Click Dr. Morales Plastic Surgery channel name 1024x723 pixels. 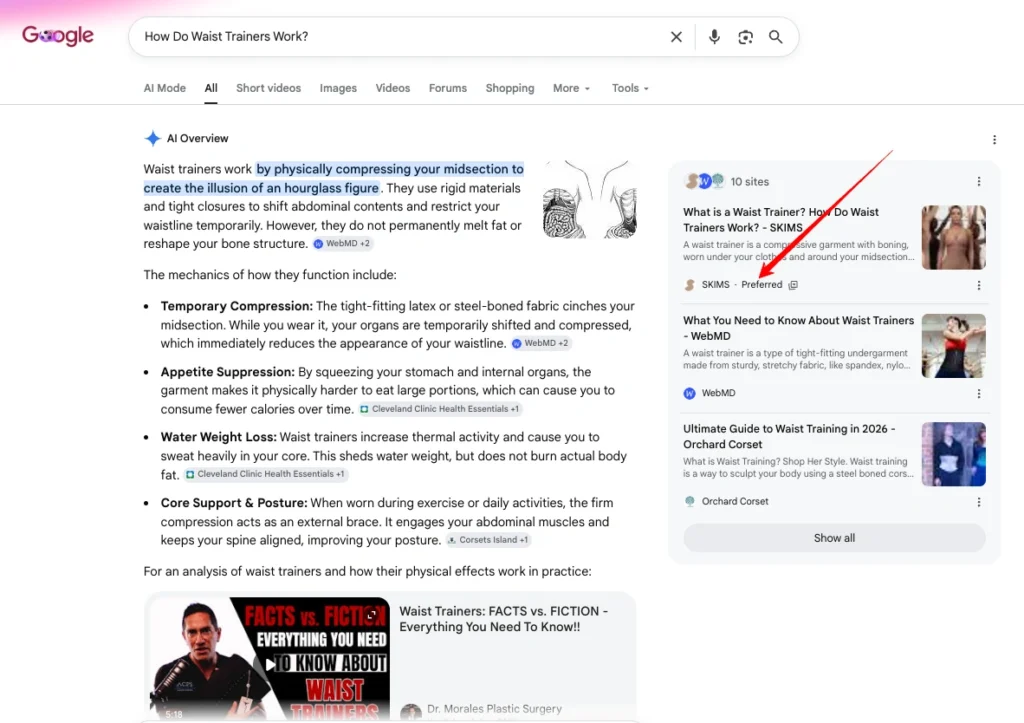click(494, 709)
